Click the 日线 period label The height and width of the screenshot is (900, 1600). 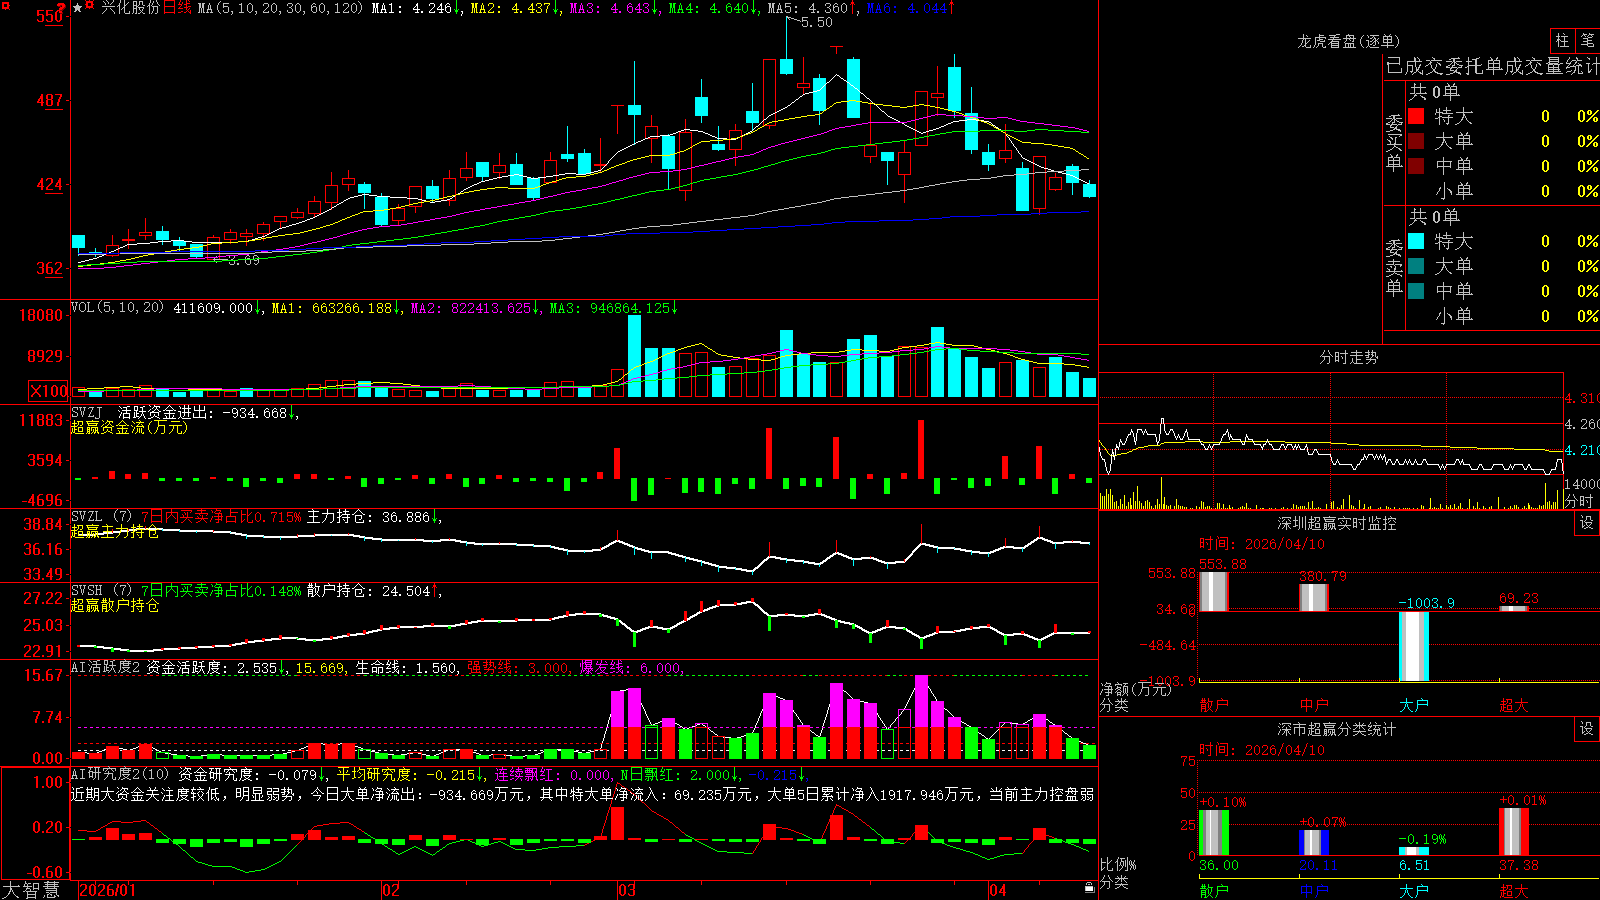(x=177, y=8)
